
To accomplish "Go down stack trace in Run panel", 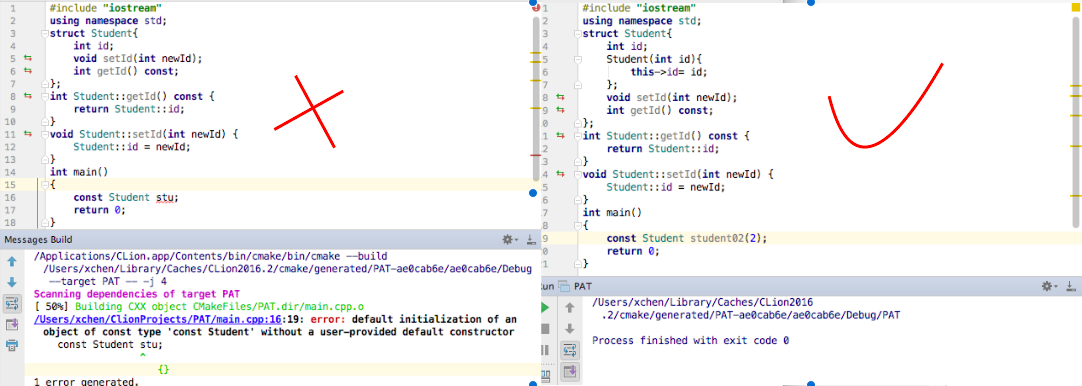I will [570, 329].
